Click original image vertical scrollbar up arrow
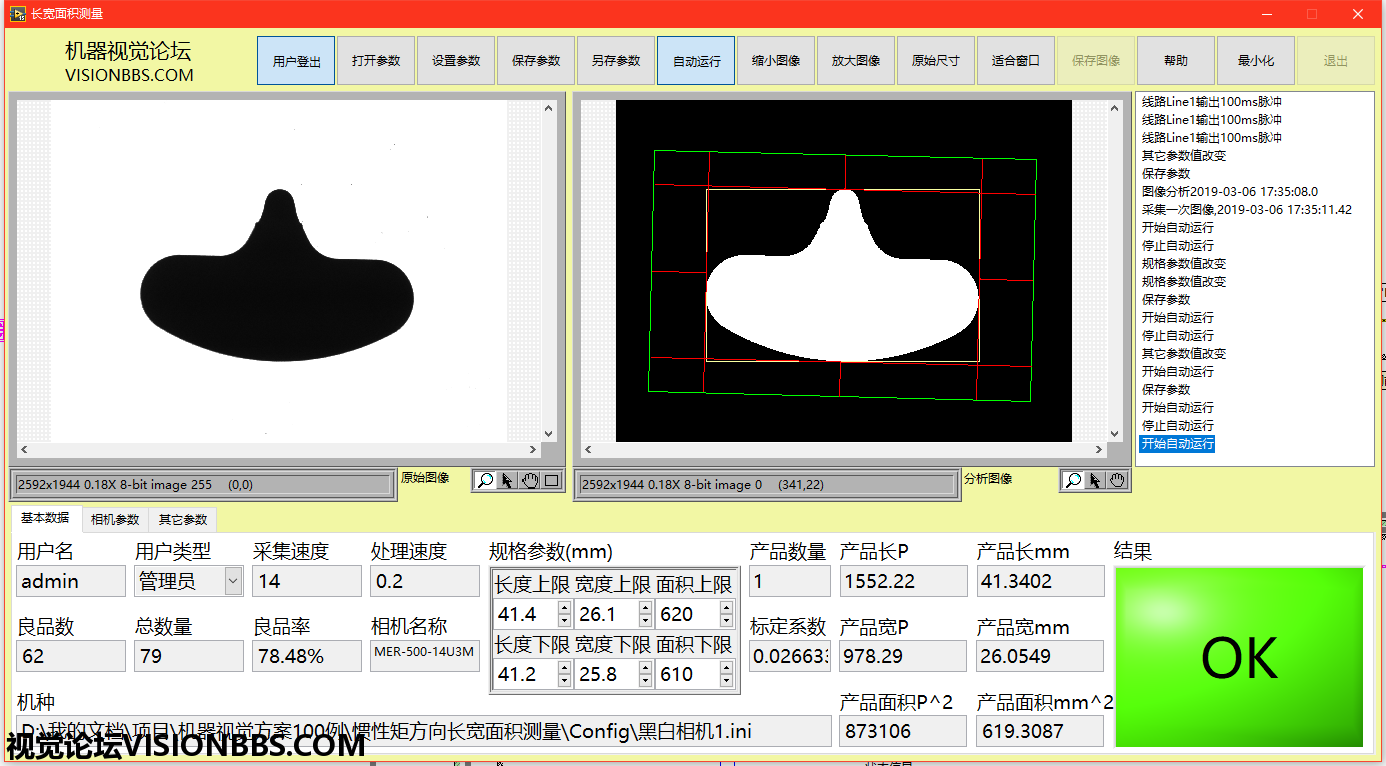Image resolution: width=1386 pixels, height=766 pixels. [548, 108]
